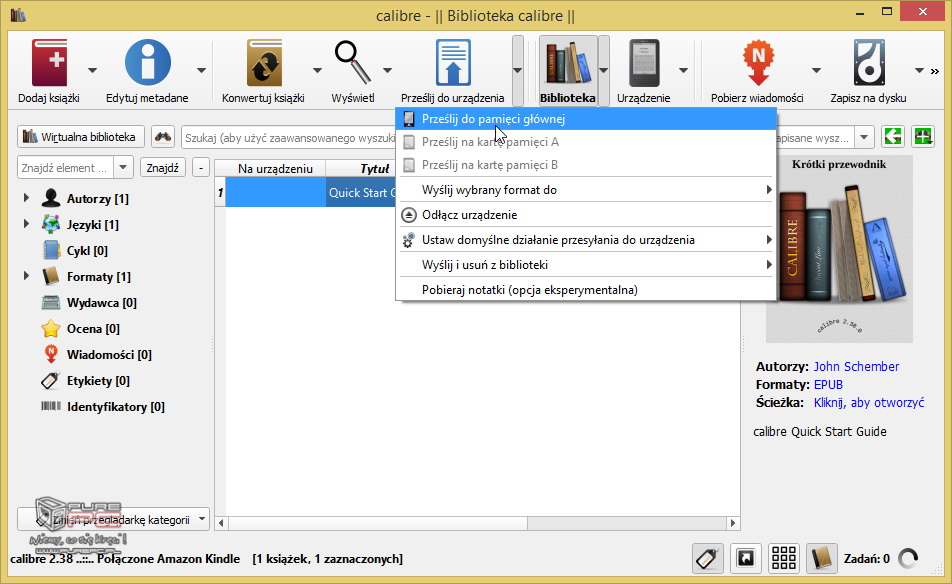Open the Biblioteka dropdown arrow
The image size is (952, 584).
point(604,70)
